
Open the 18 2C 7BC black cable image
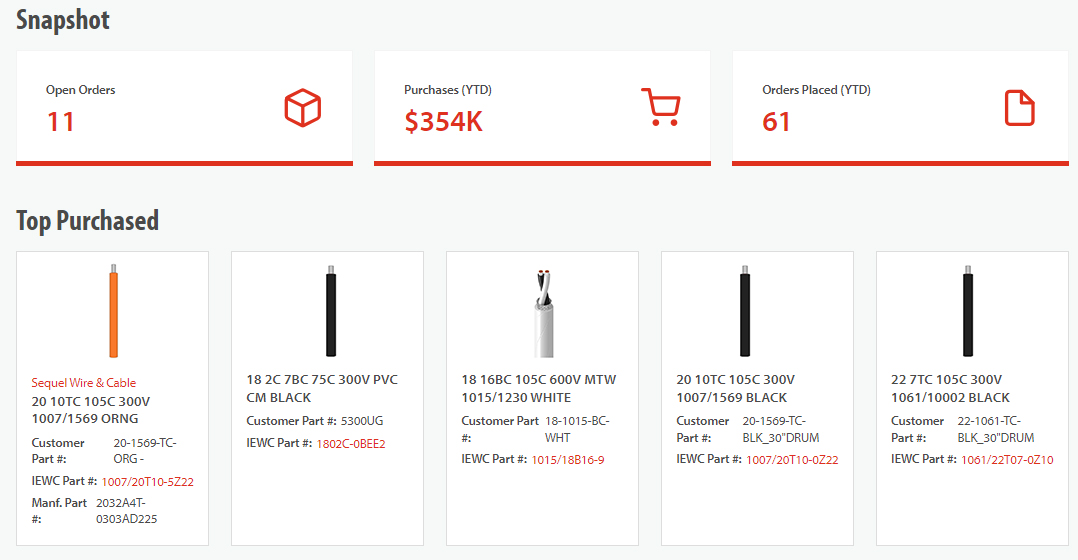[330, 312]
